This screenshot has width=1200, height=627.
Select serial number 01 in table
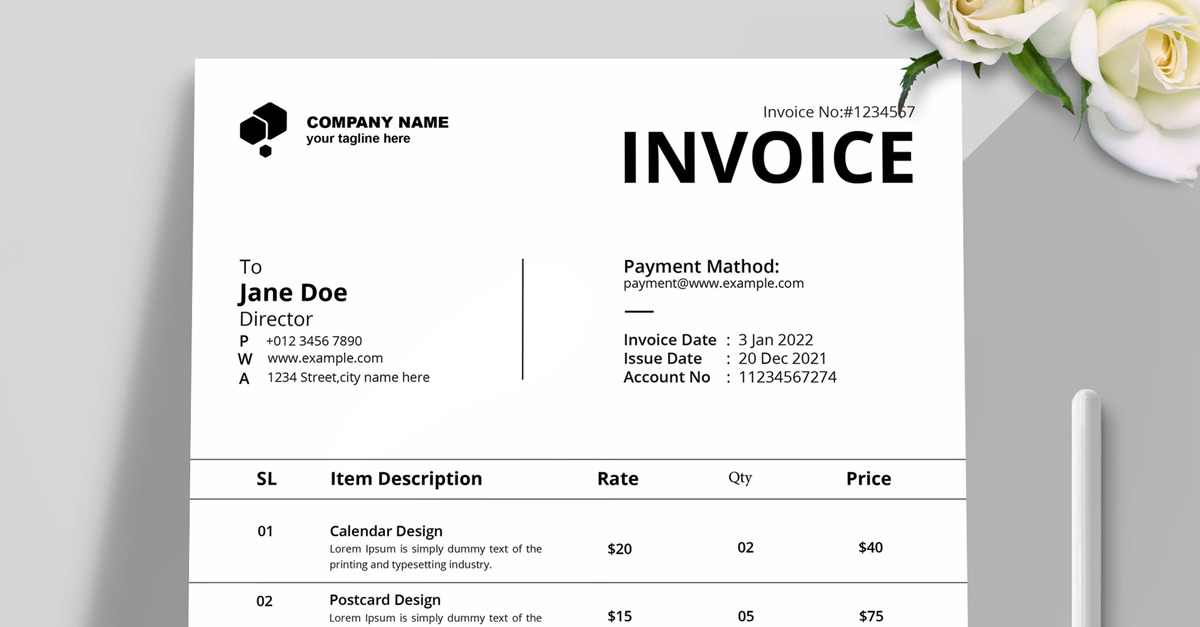pyautogui.click(x=265, y=531)
